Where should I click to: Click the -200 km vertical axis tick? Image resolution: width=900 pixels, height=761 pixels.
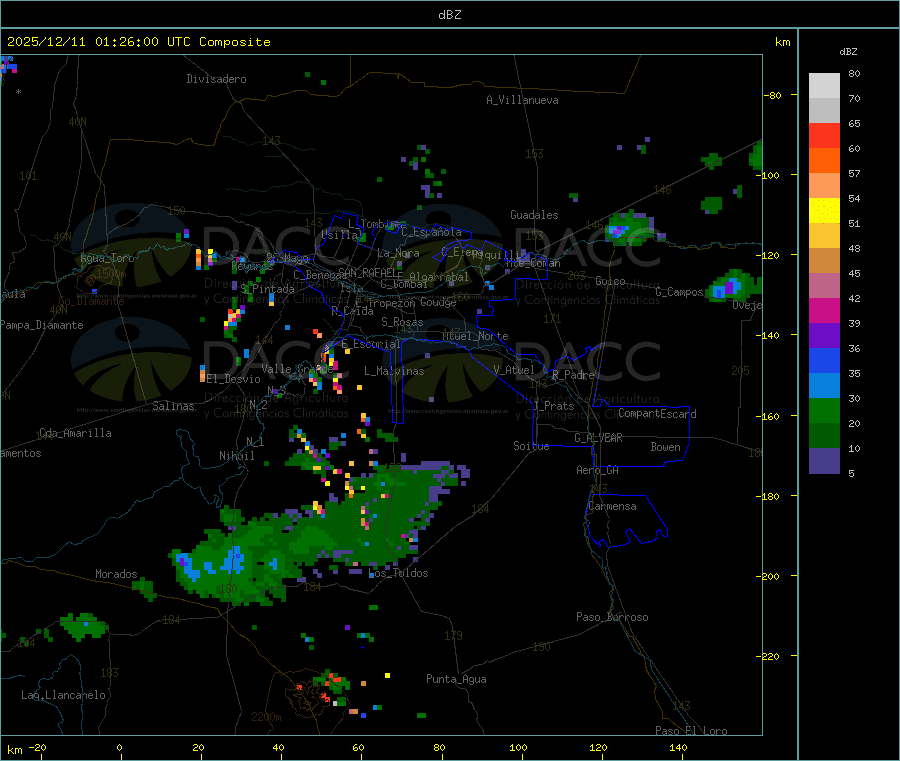click(x=767, y=576)
